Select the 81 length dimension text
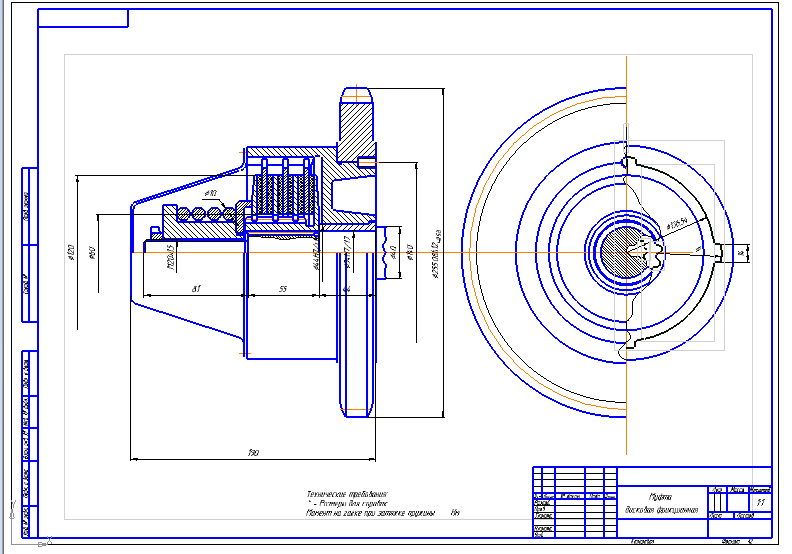 tap(196, 289)
